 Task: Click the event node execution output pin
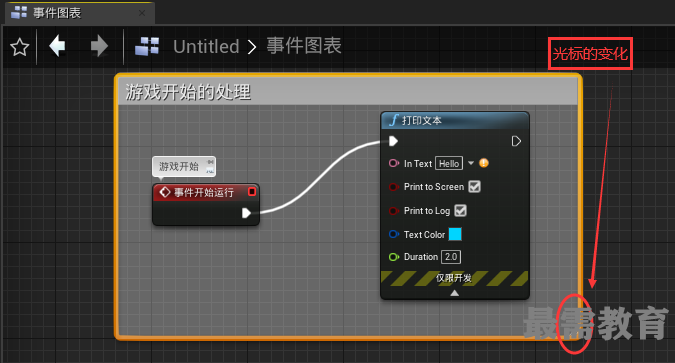[x=246, y=213]
